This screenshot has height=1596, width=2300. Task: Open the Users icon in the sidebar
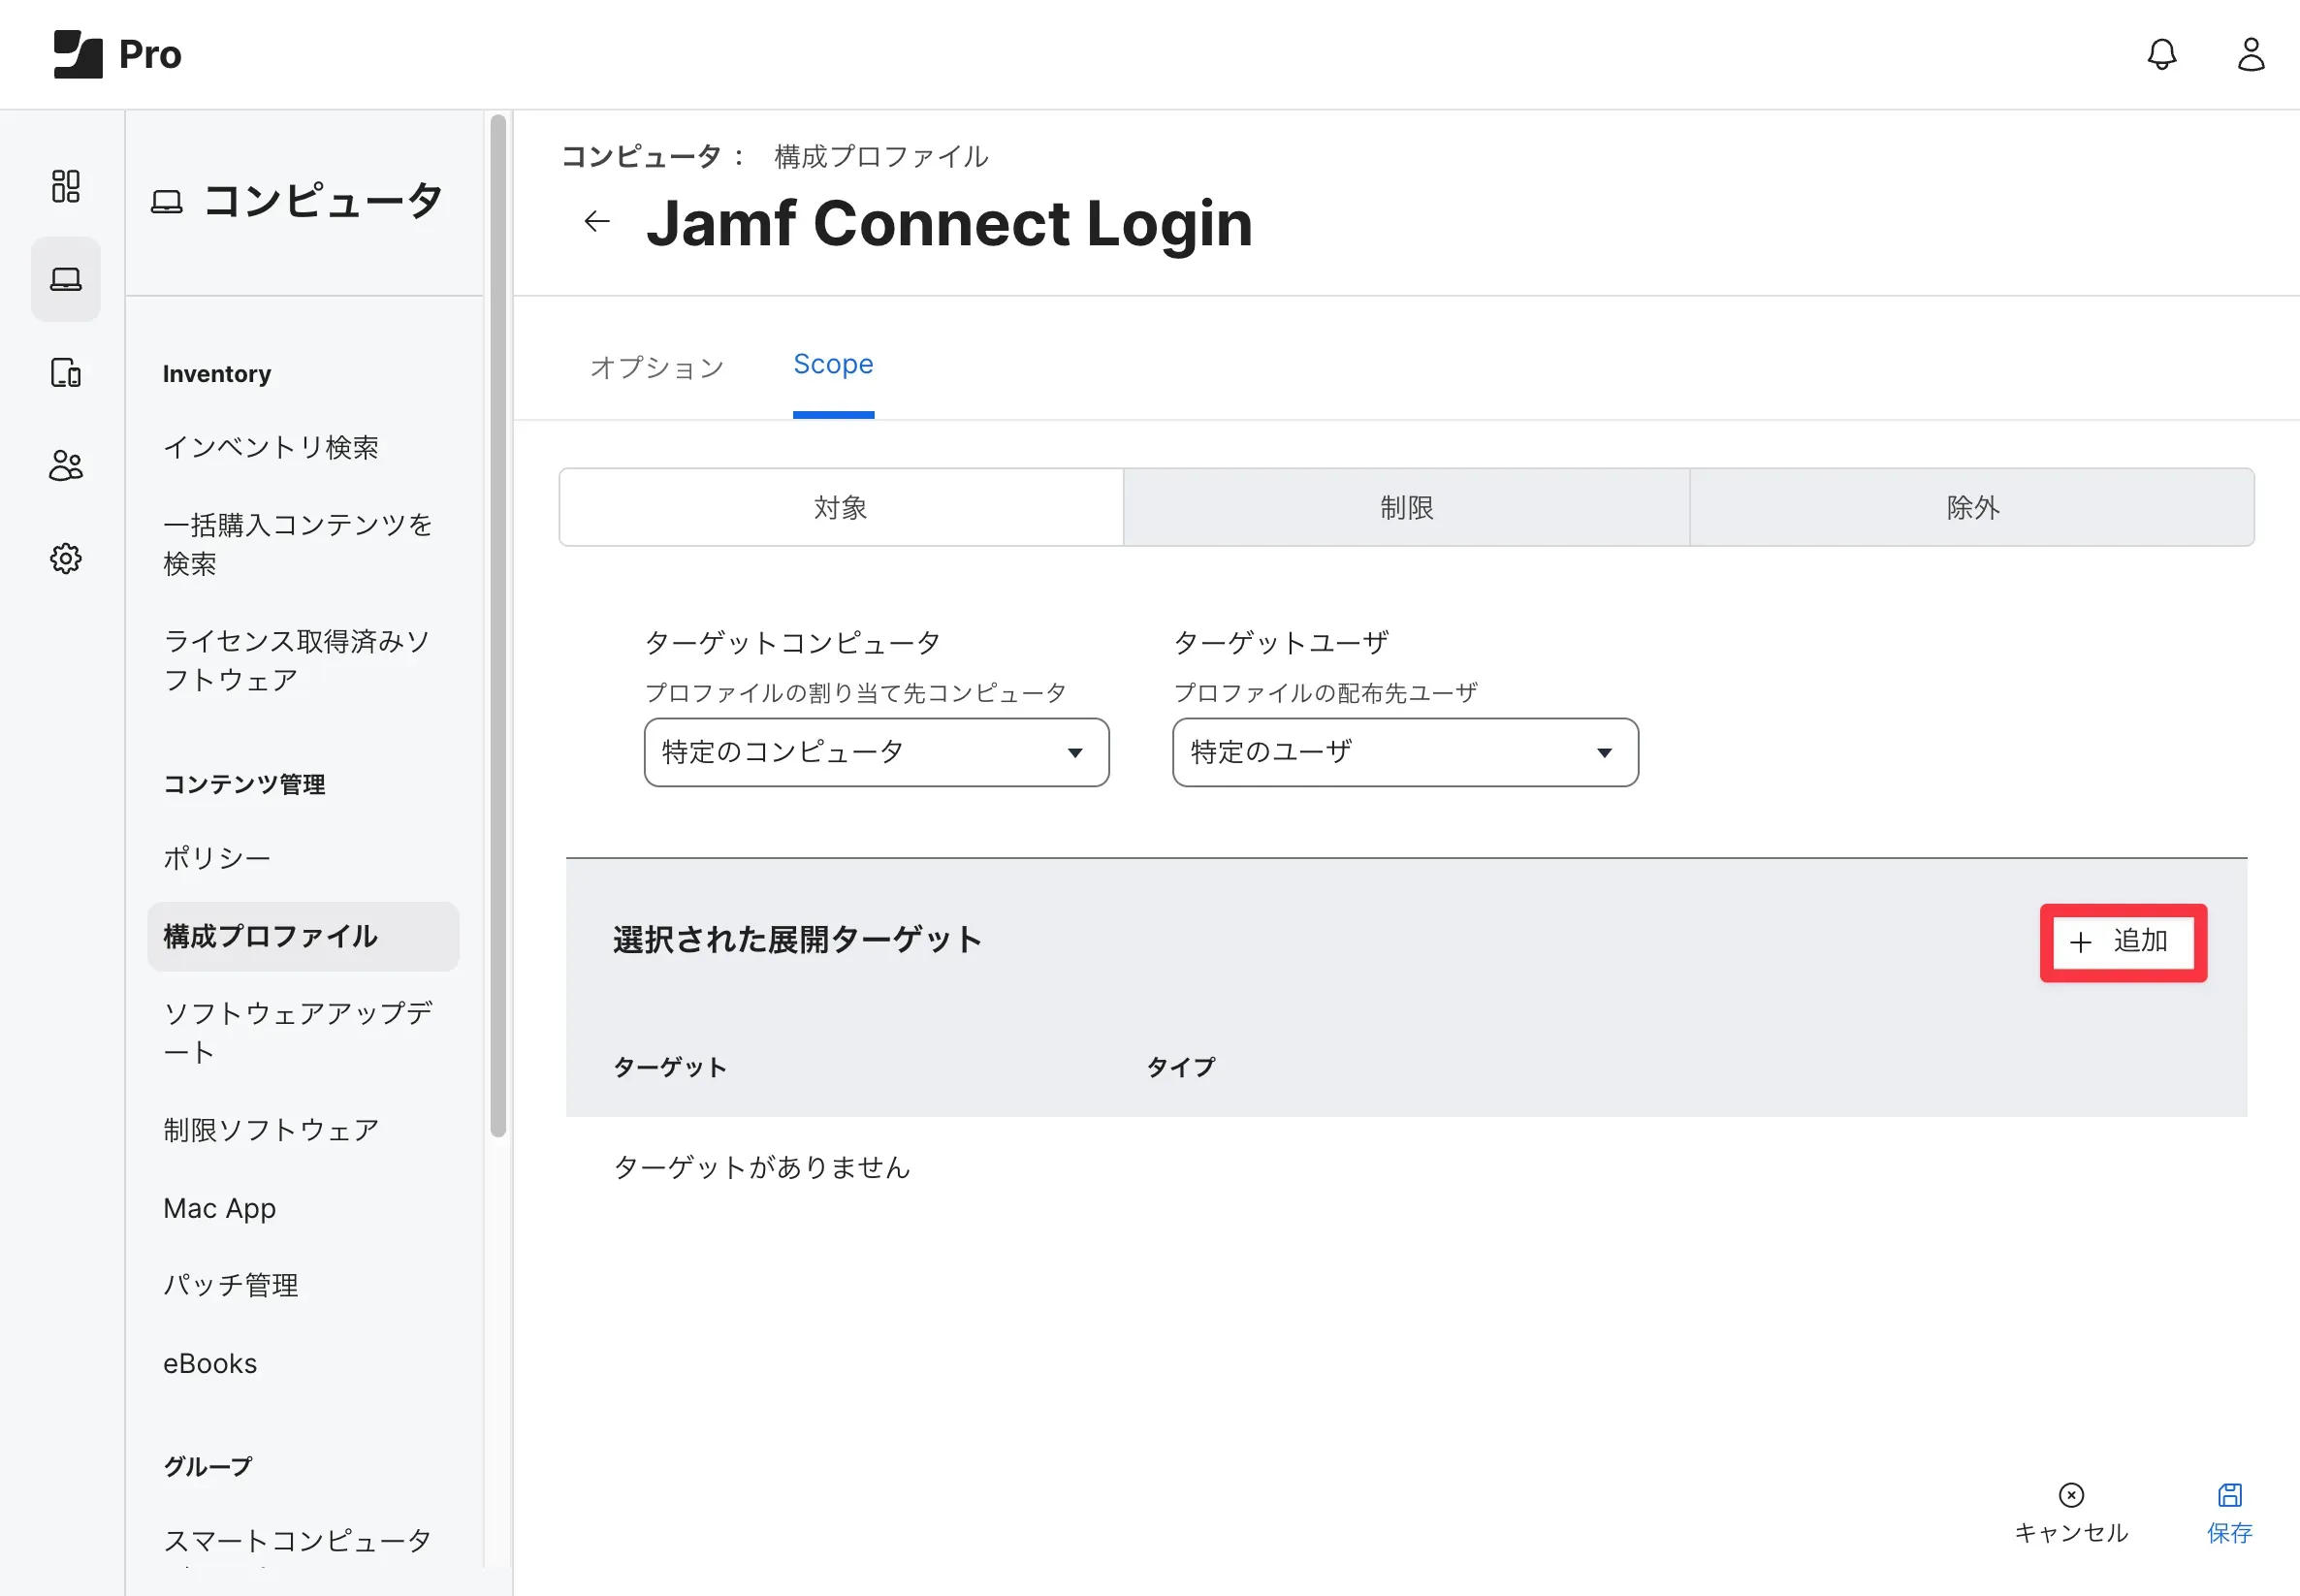tap(66, 465)
